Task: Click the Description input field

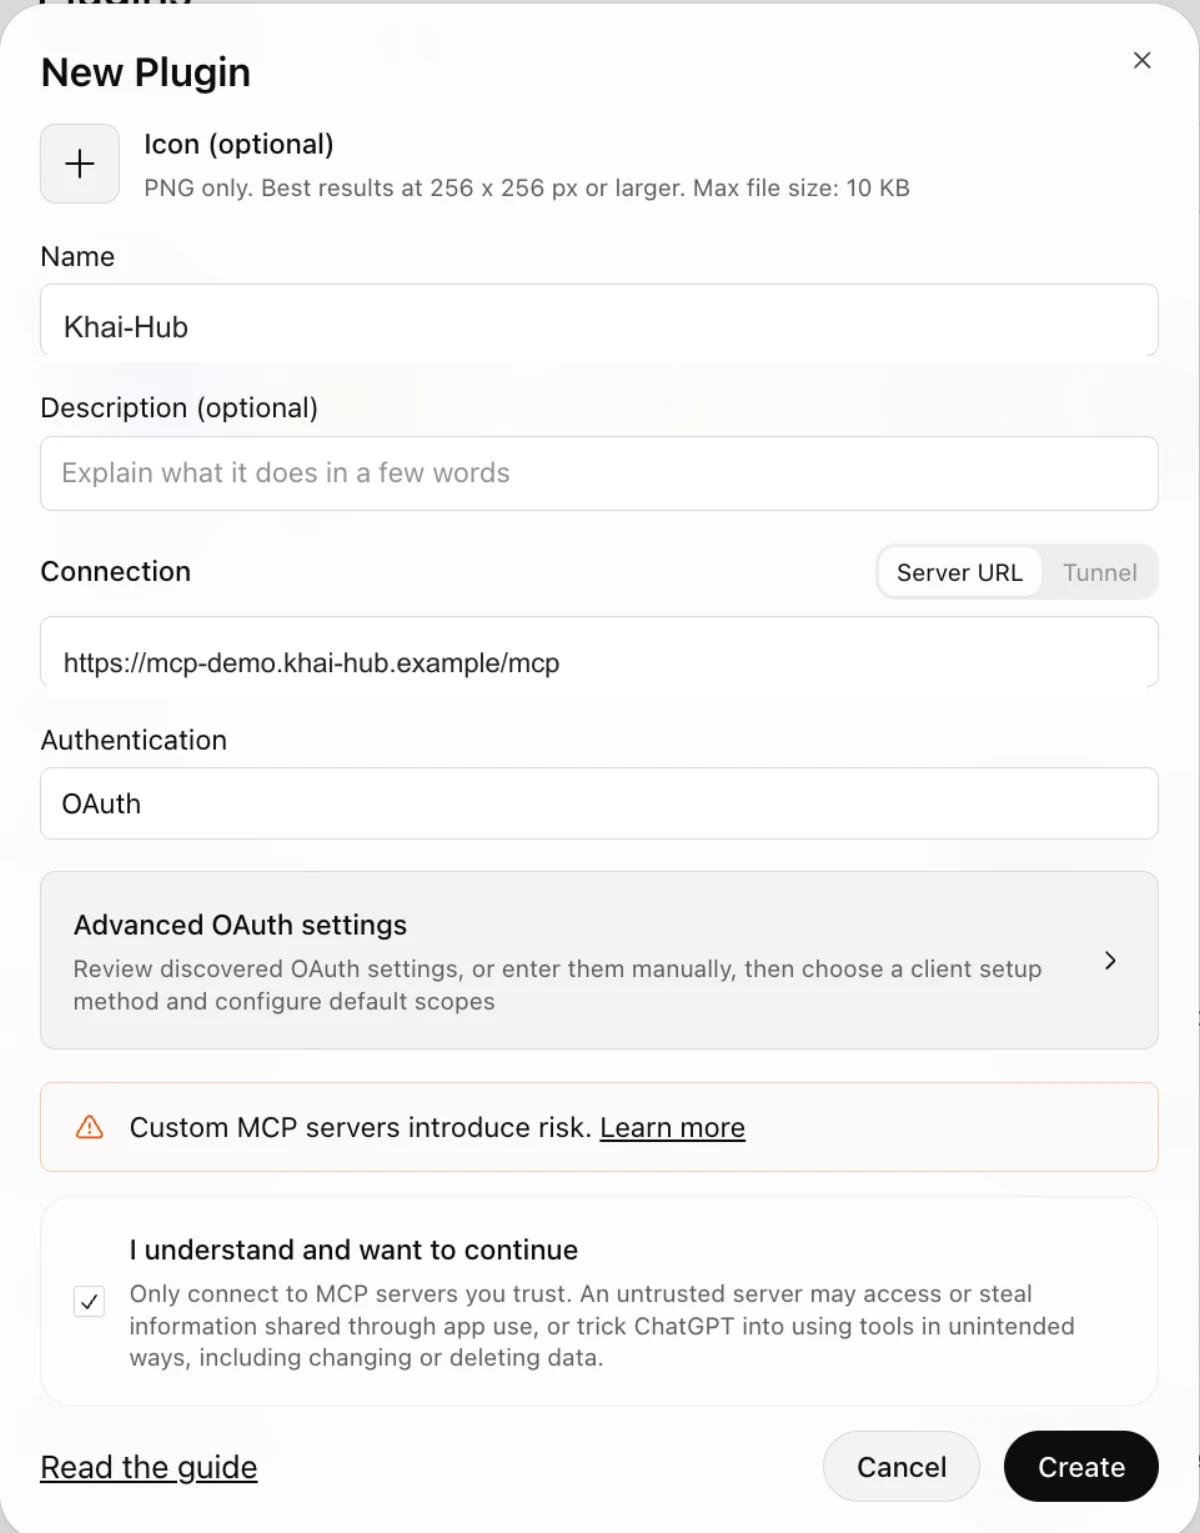Action: pyautogui.click(x=599, y=473)
